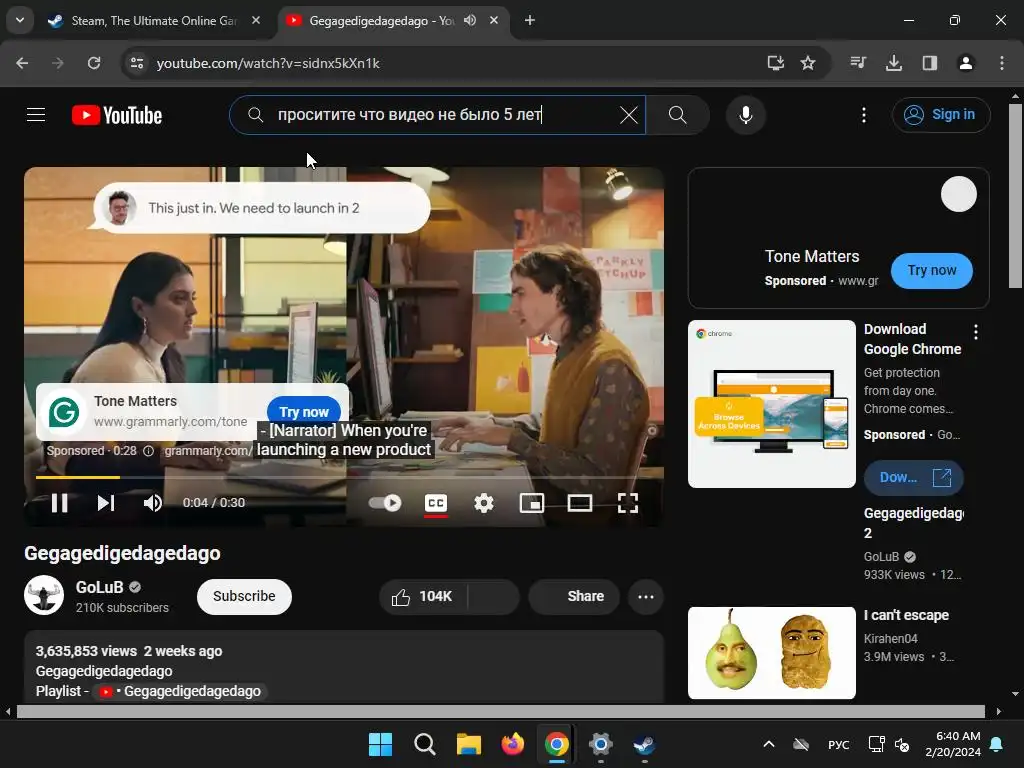Enter fullscreen video mode
Image resolution: width=1024 pixels, height=768 pixels.
tap(628, 503)
